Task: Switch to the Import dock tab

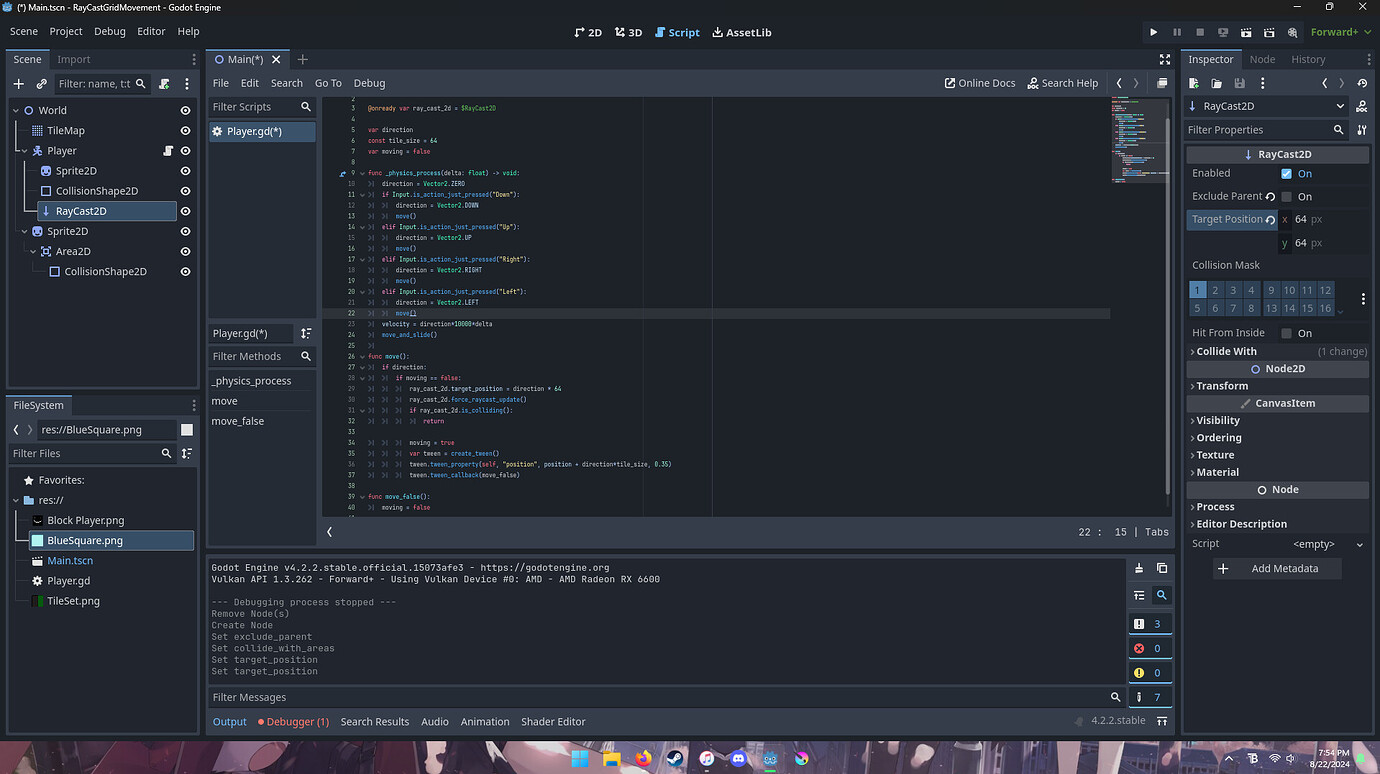Action: [x=74, y=60]
